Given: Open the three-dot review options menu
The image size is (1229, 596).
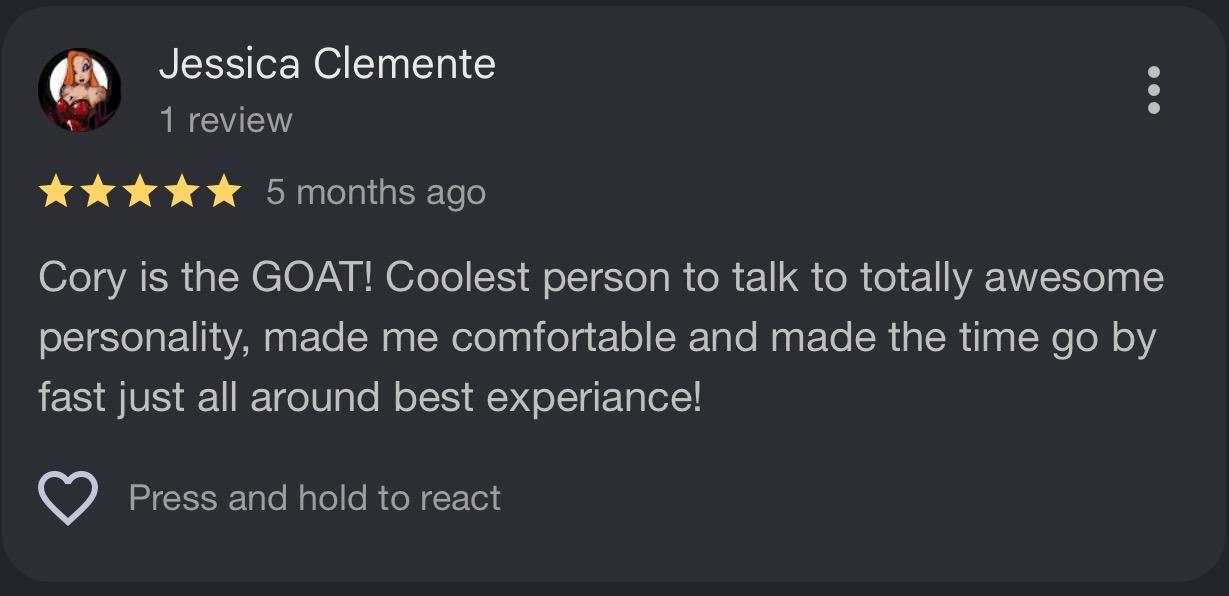Looking at the screenshot, I should coord(1153,90).
